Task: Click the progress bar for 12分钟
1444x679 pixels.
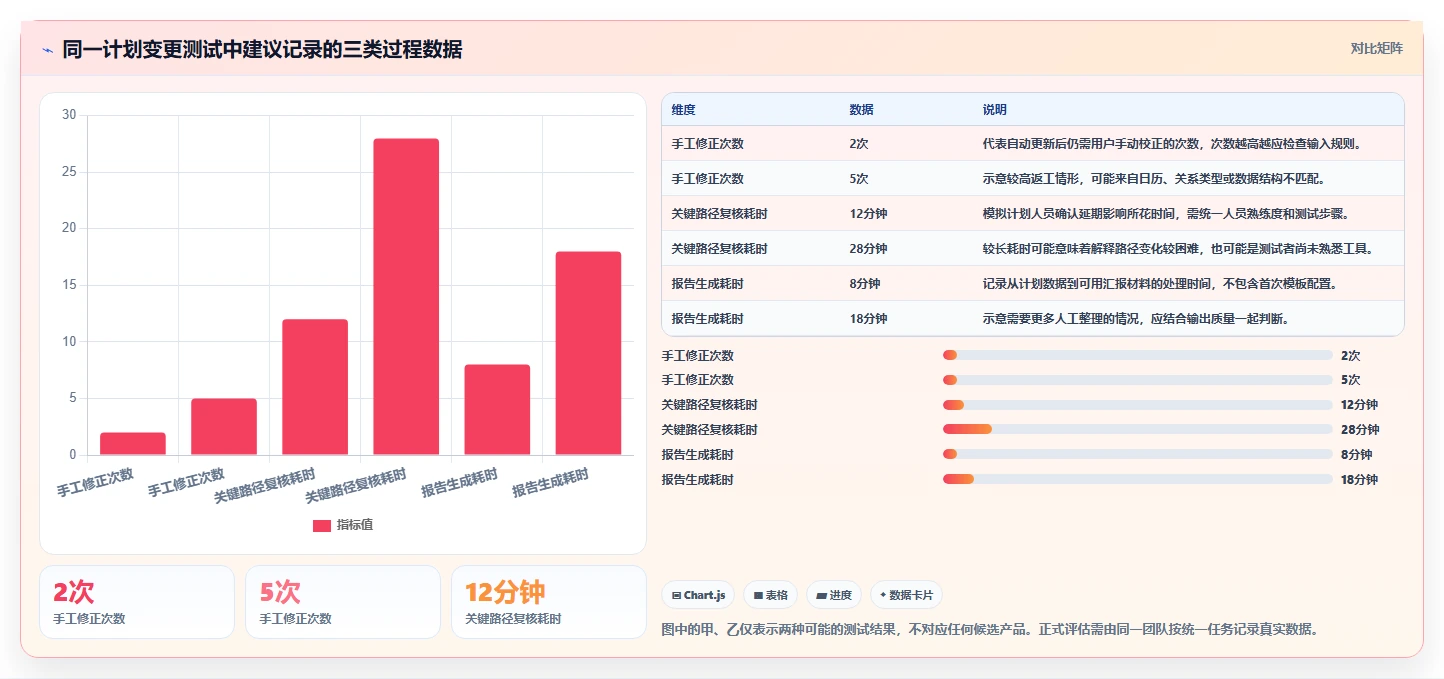Action: pyautogui.click(x=1138, y=405)
